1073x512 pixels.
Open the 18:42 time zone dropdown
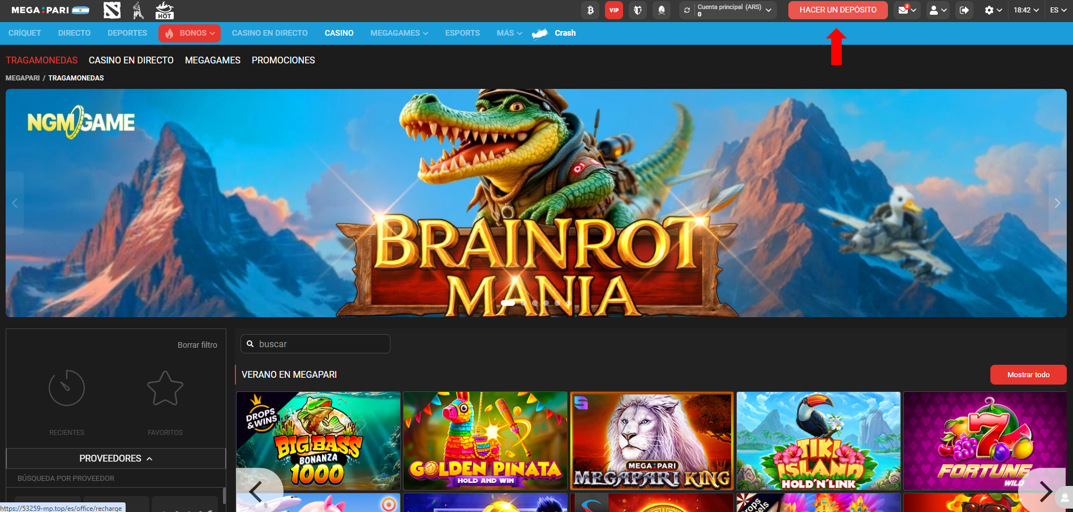pos(1026,10)
